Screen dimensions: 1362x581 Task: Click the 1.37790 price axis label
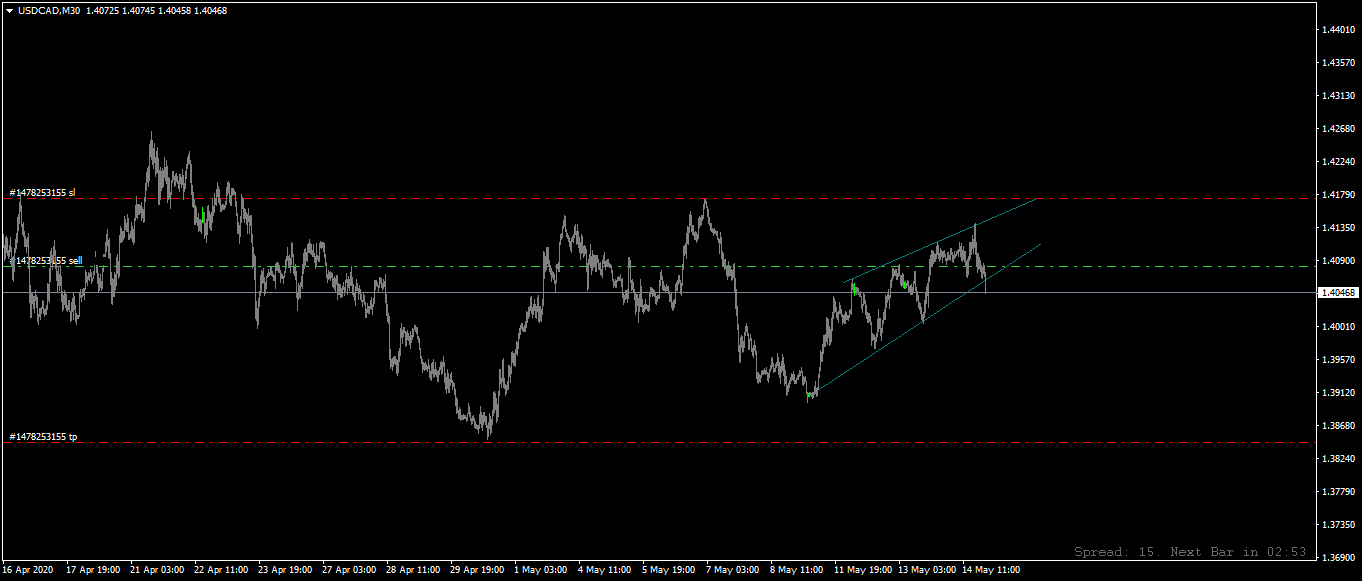(1338, 492)
